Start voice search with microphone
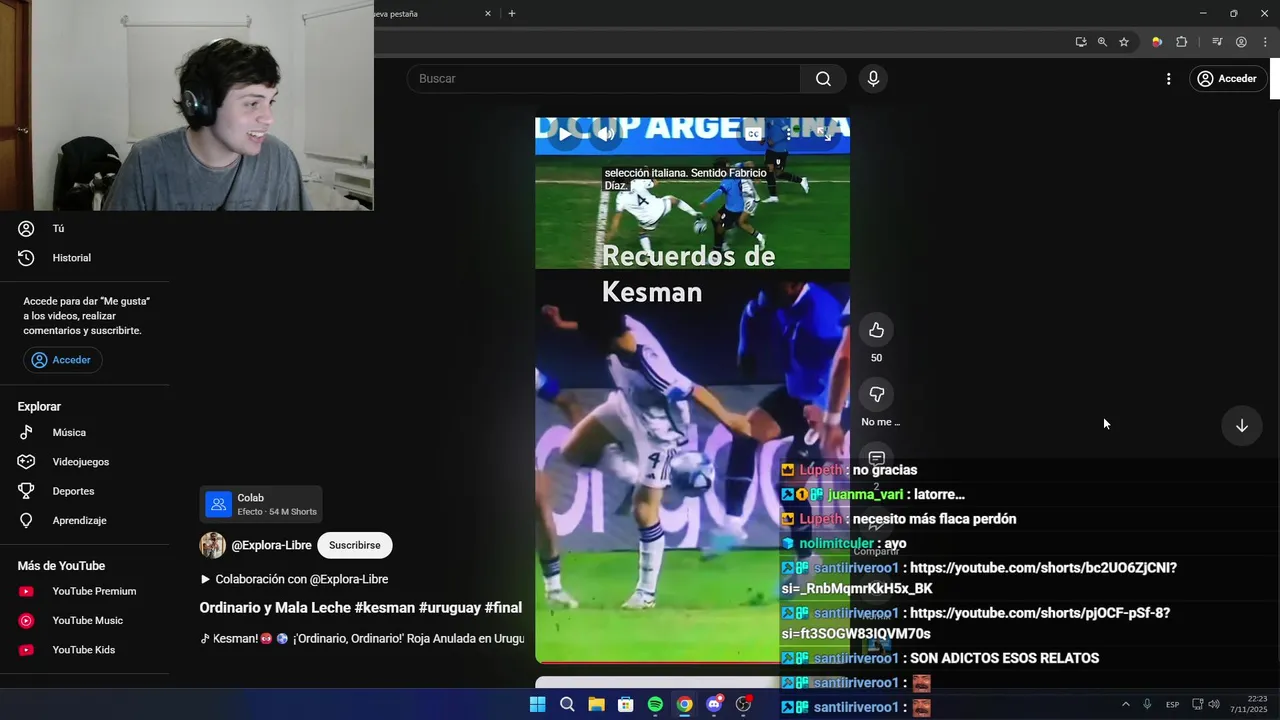This screenshot has height=720, width=1280. pyautogui.click(x=873, y=79)
